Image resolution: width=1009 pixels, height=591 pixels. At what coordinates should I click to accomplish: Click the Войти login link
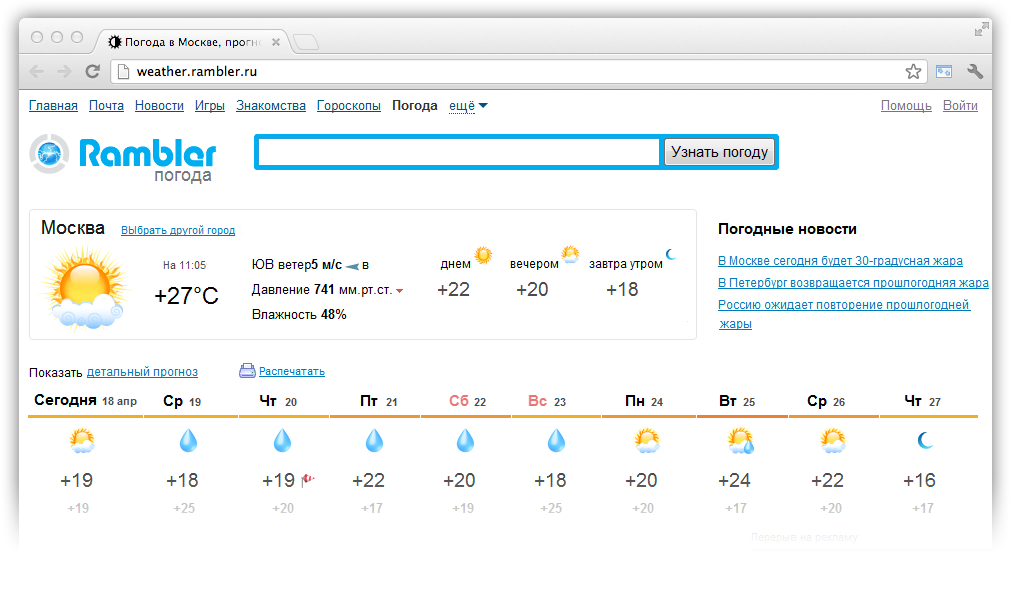point(960,106)
